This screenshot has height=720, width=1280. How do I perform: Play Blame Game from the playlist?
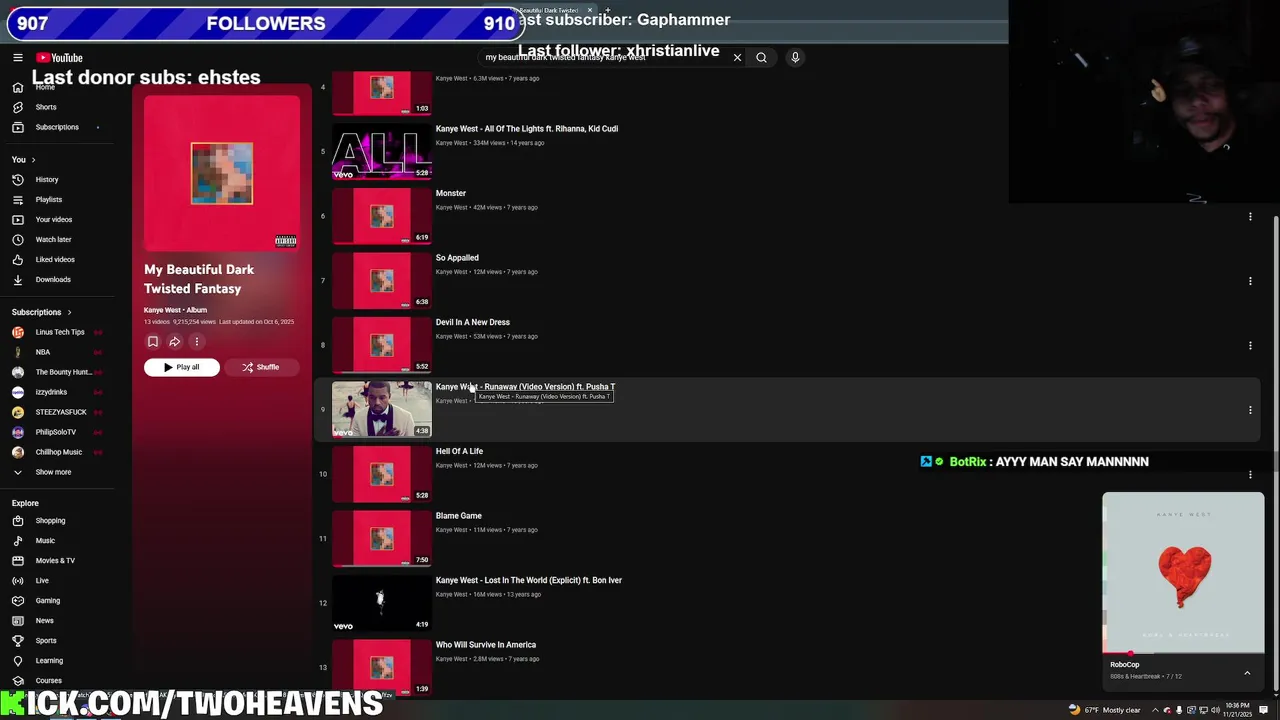point(459,516)
